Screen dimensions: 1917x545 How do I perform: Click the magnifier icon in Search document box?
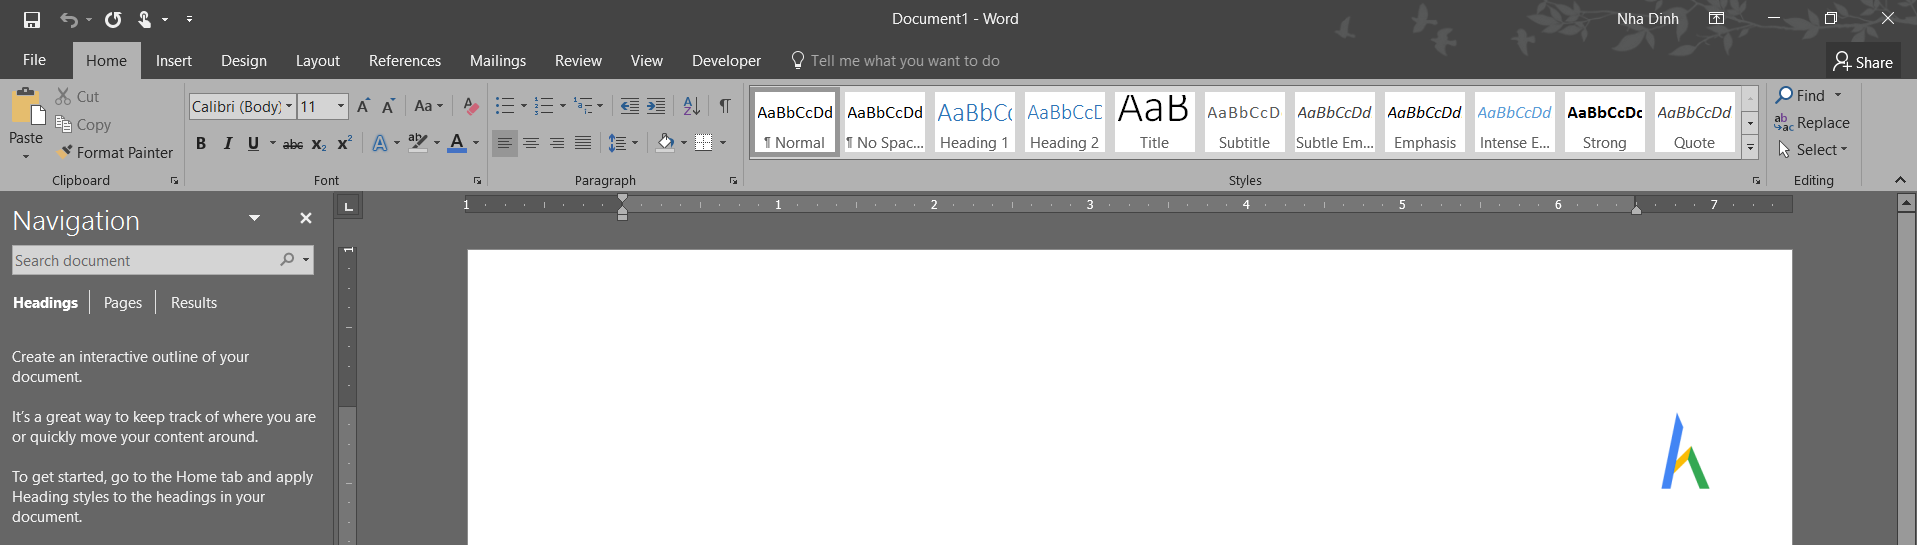pyautogui.click(x=287, y=260)
